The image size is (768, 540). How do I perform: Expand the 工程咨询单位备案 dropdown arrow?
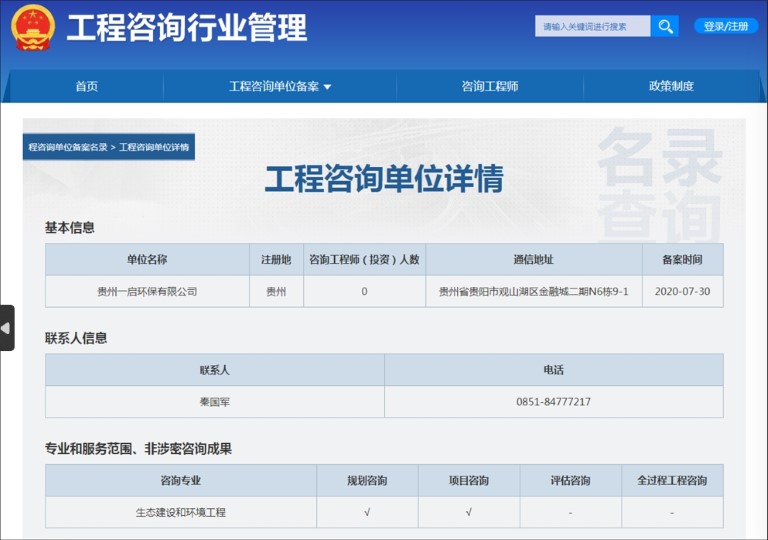328,87
